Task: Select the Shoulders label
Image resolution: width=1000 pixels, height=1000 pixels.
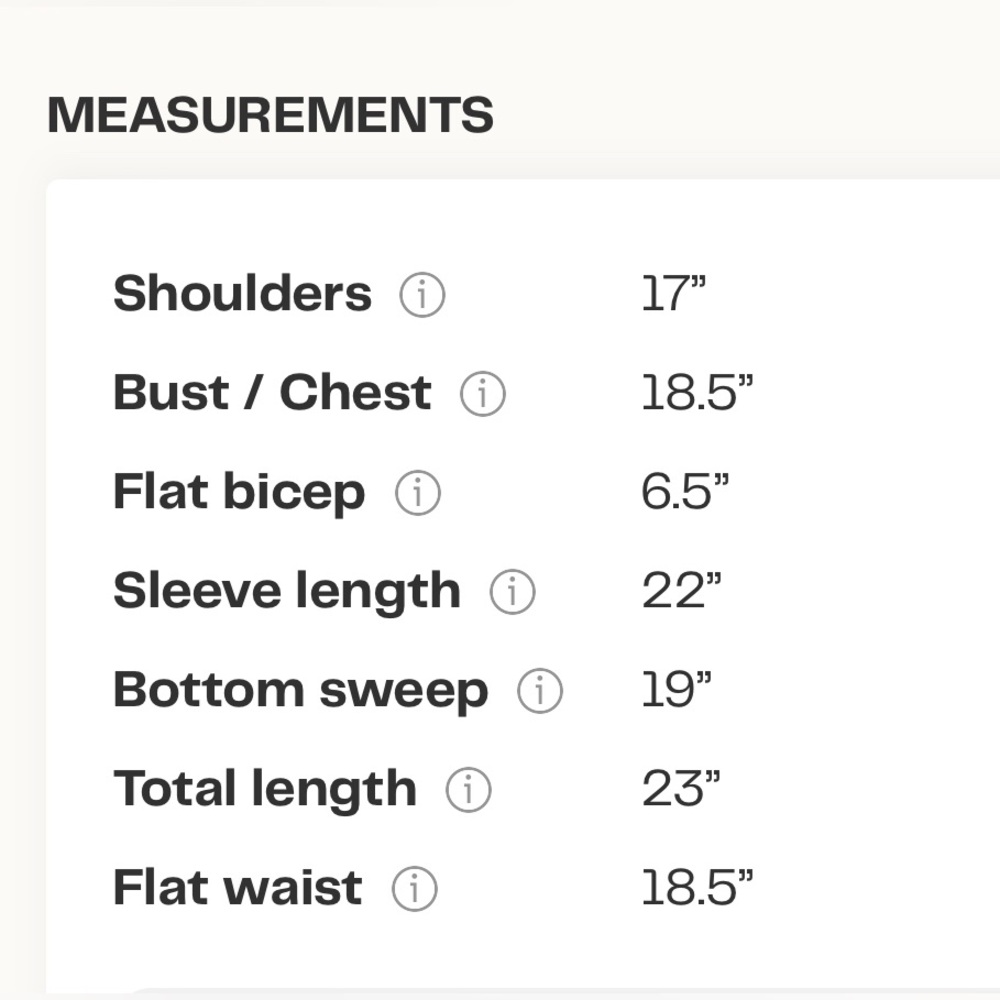Action: 242,294
